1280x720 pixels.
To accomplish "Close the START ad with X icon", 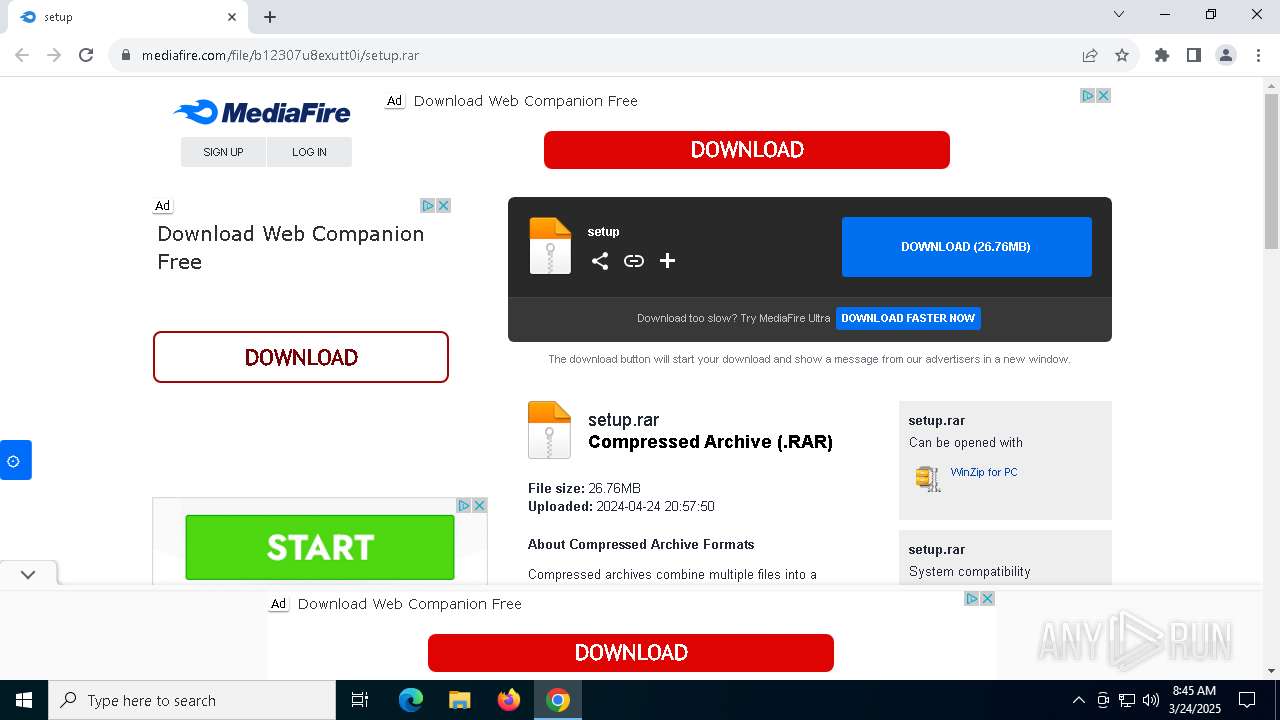I will tap(480, 505).
